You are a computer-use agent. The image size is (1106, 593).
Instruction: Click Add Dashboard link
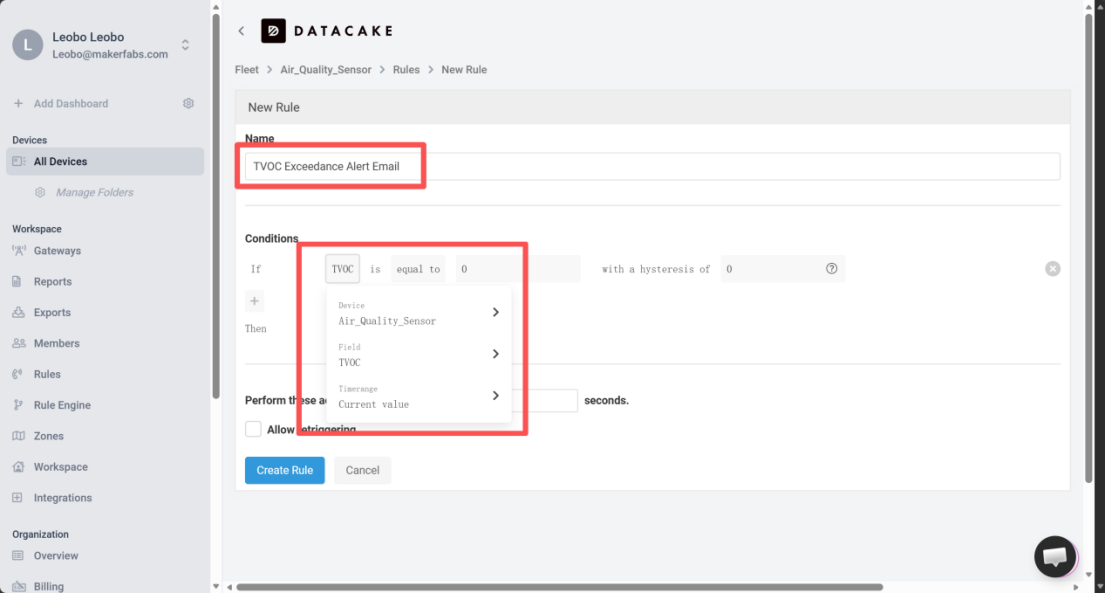tap(71, 104)
